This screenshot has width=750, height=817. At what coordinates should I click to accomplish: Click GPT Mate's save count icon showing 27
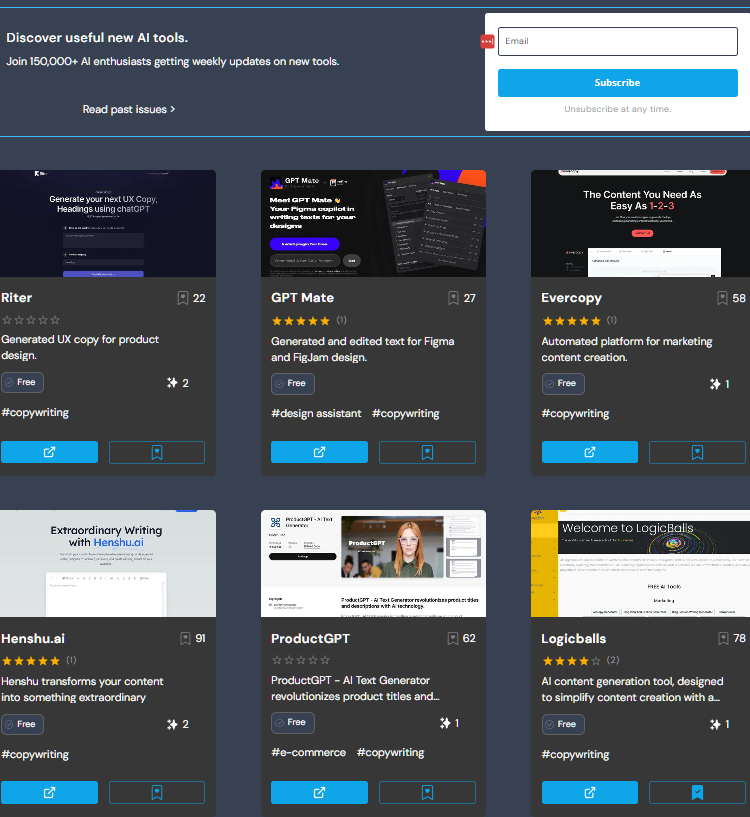click(x=453, y=298)
